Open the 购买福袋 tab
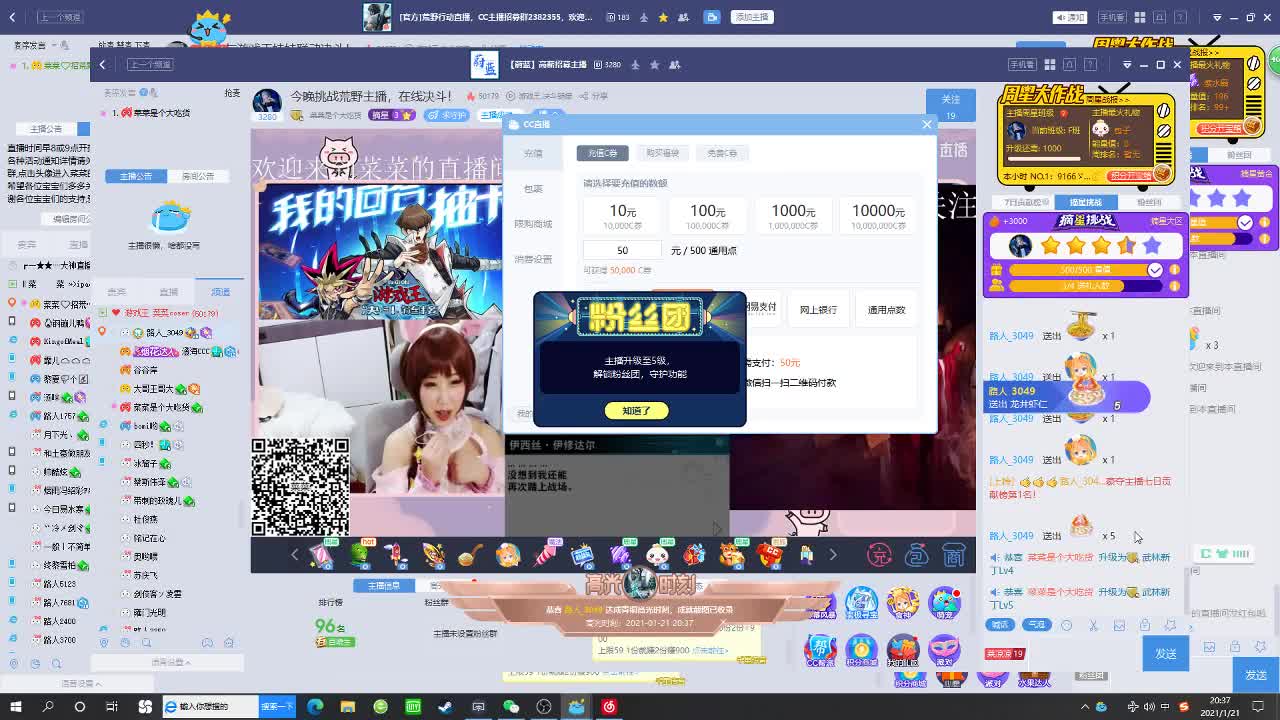This screenshot has height=720, width=1280. [662, 153]
